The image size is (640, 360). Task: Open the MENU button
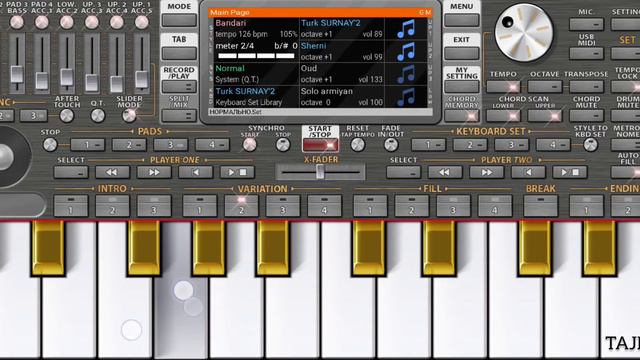462,20
